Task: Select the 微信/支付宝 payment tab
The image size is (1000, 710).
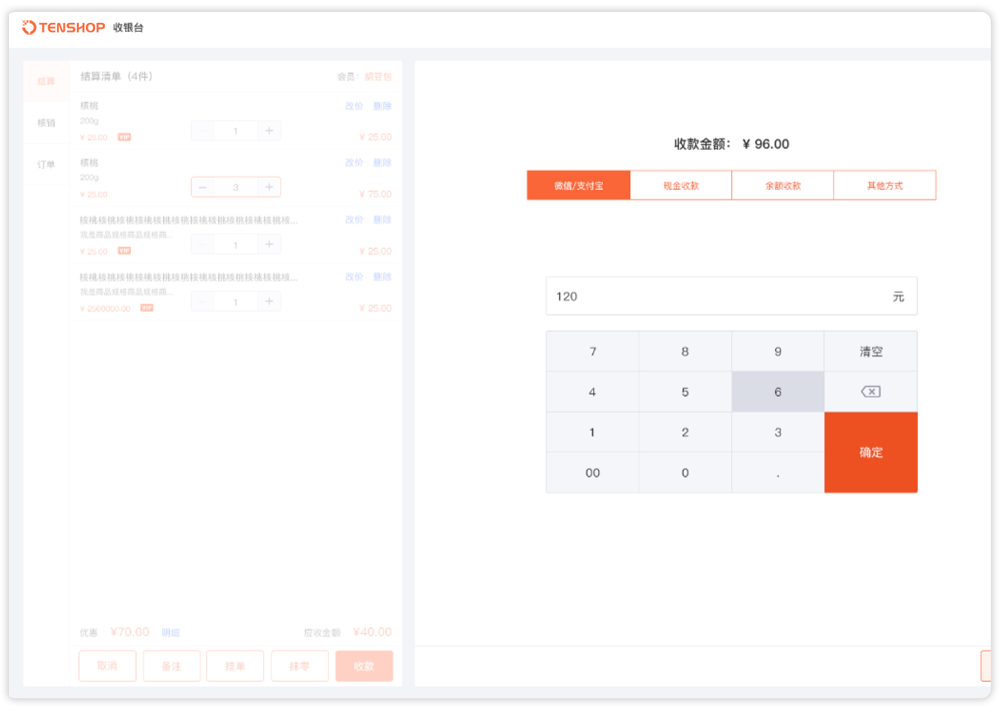Action: pos(578,186)
